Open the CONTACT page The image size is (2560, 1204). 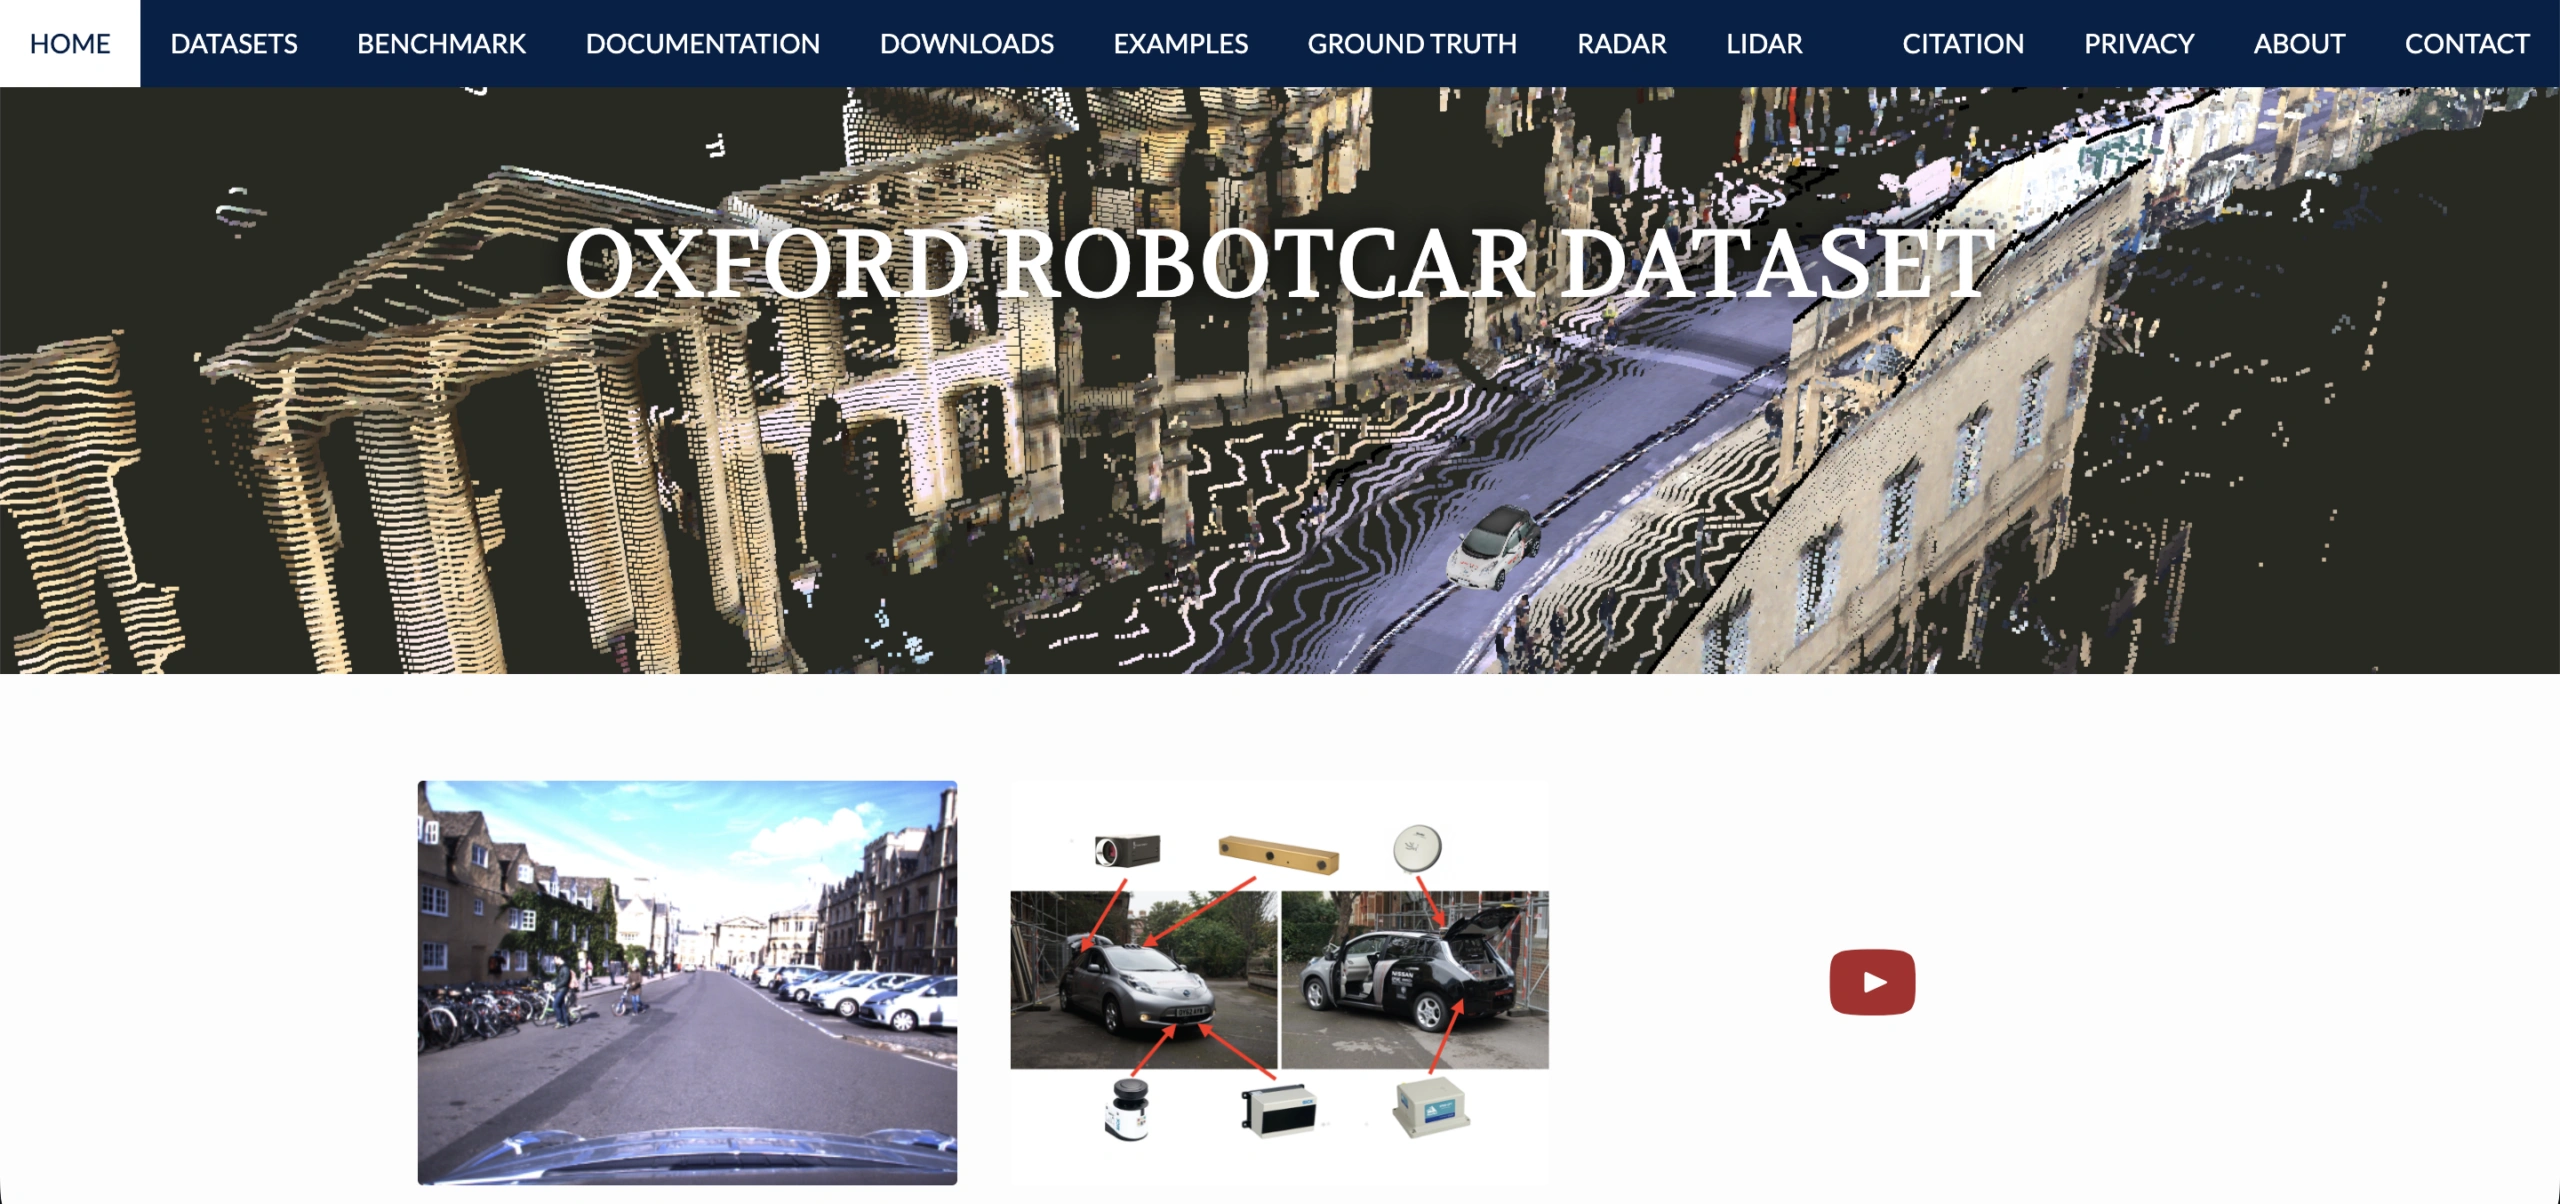2467,43
